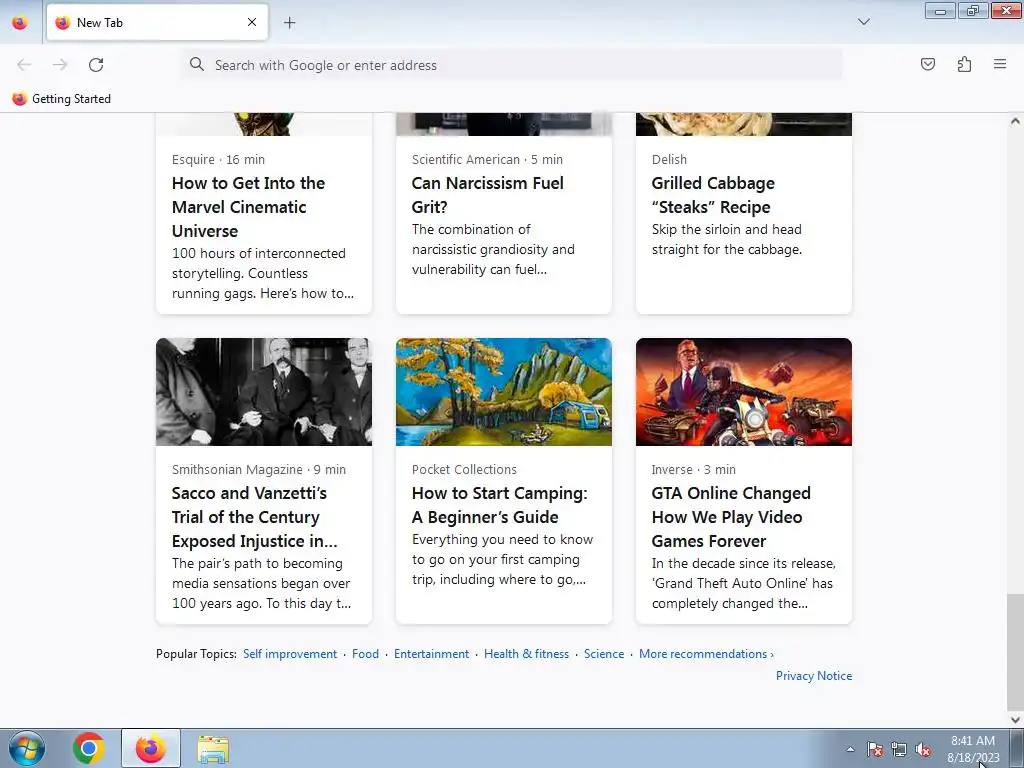This screenshot has width=1024, height=768.
Task: Click the Firefox taskbar button
Action: (151, 748)
